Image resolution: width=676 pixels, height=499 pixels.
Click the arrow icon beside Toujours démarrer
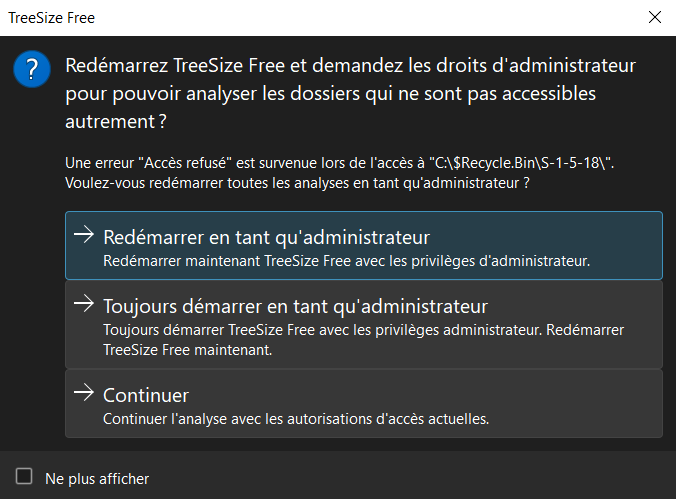[84, 304]
